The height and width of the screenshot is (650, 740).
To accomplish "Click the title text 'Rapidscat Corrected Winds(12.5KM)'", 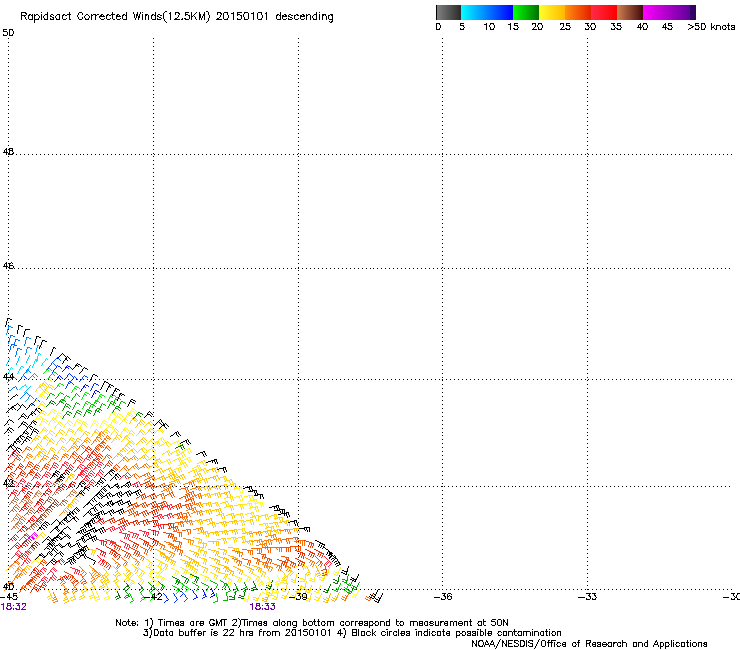I will pos(115,17).
